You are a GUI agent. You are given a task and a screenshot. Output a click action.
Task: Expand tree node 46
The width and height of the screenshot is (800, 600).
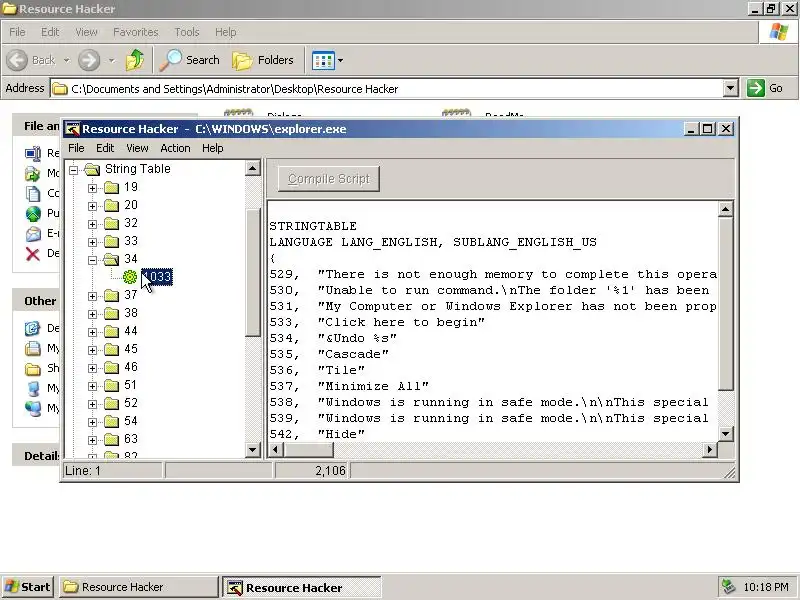click(92, 368)
